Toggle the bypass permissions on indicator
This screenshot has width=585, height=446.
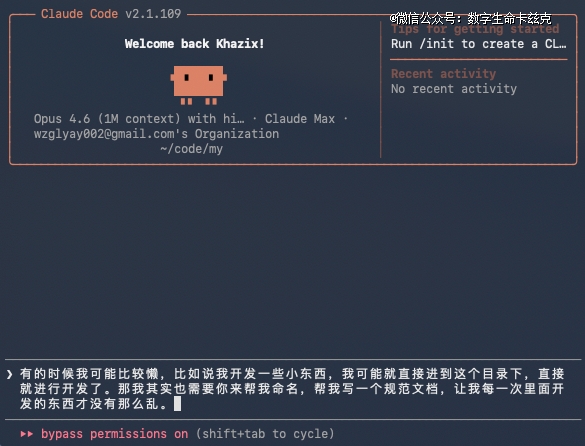pyautogui.click(x=115, y=434)
